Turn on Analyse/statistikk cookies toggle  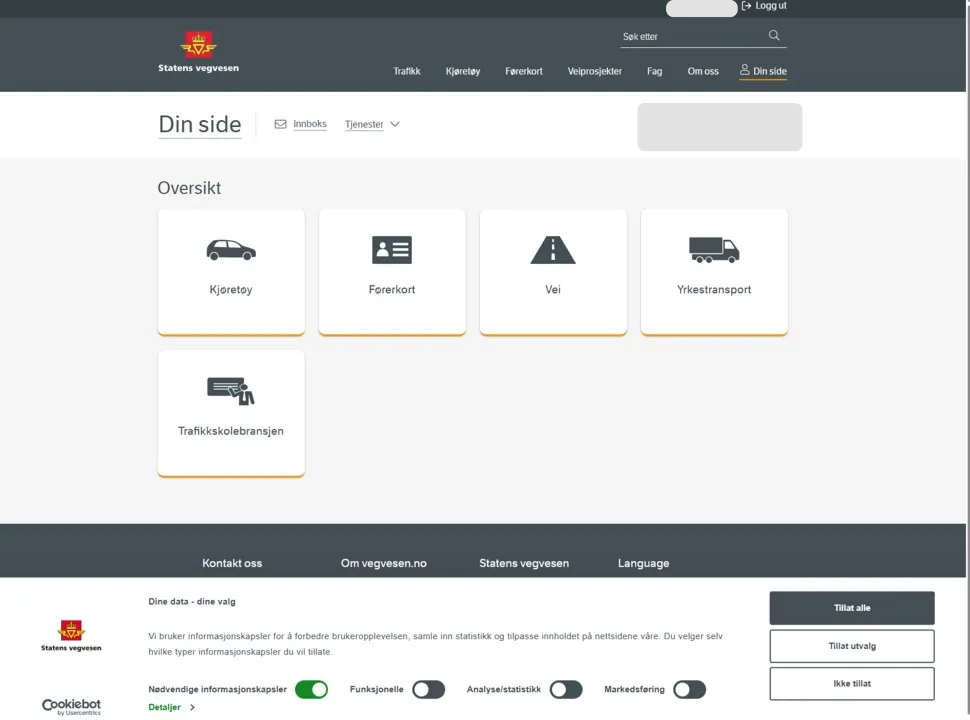(566, 689)
